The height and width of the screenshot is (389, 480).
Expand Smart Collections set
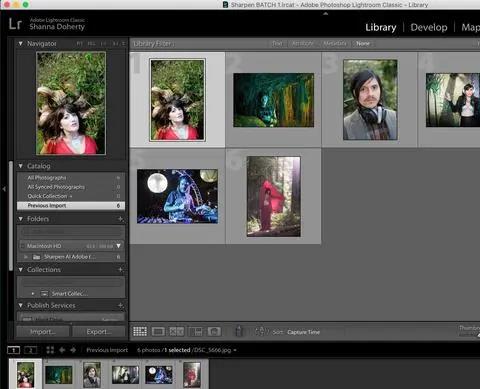[33, 294]
